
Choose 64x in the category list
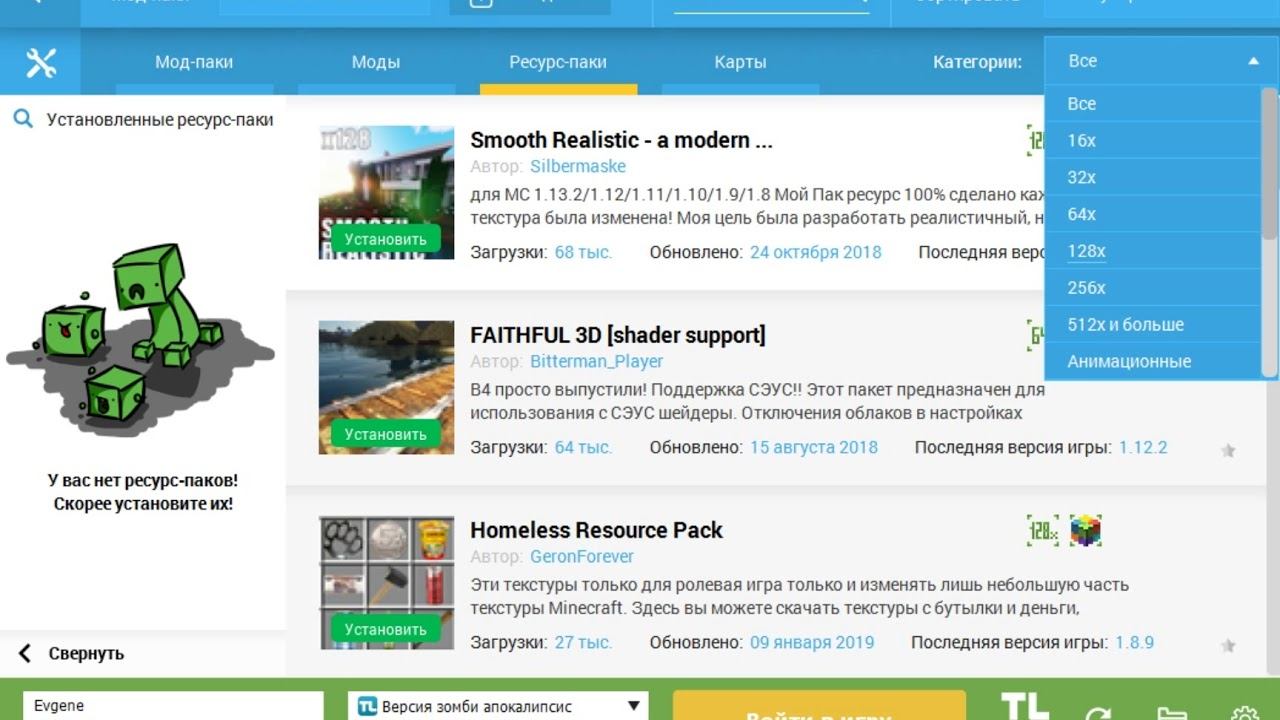click(x=1153, y=214)
